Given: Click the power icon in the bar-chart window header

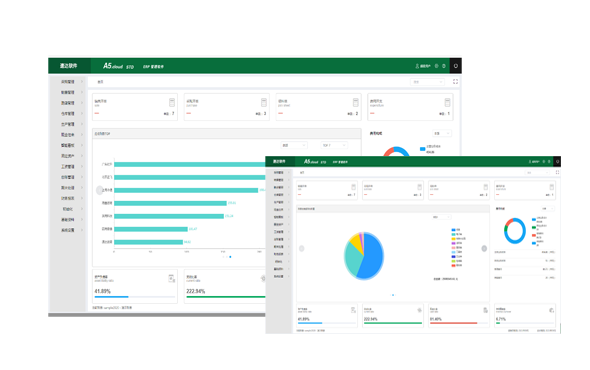Looking at the screenshot, I should point(456,66).
